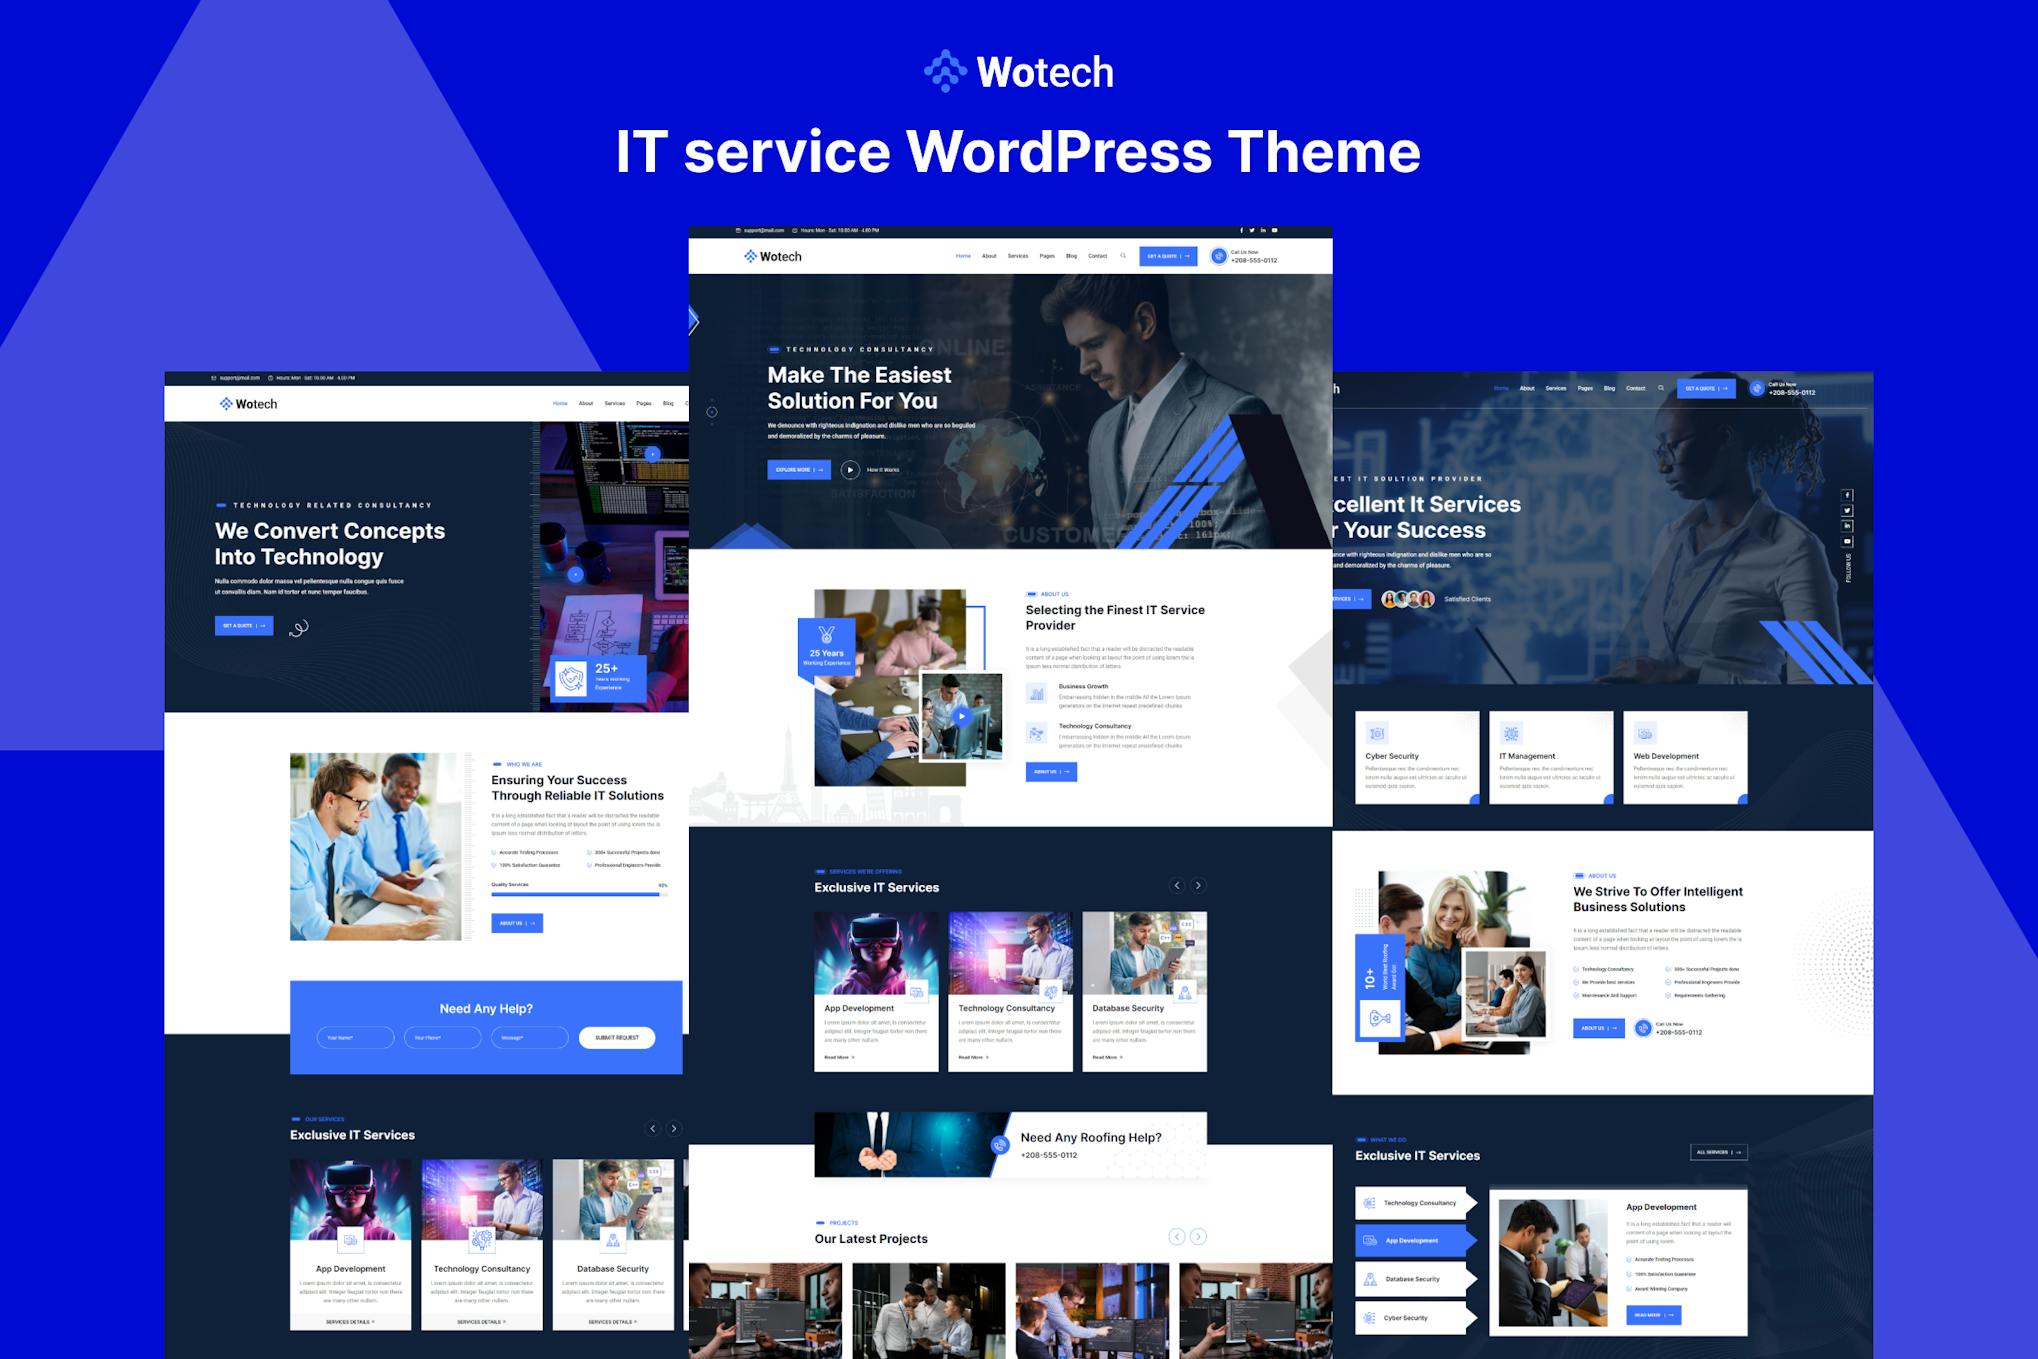The width and height of the screenshot is (2038, 1359).
Task: Click the search icon in center preview navbar
Action: click(x=1123, y=256)
